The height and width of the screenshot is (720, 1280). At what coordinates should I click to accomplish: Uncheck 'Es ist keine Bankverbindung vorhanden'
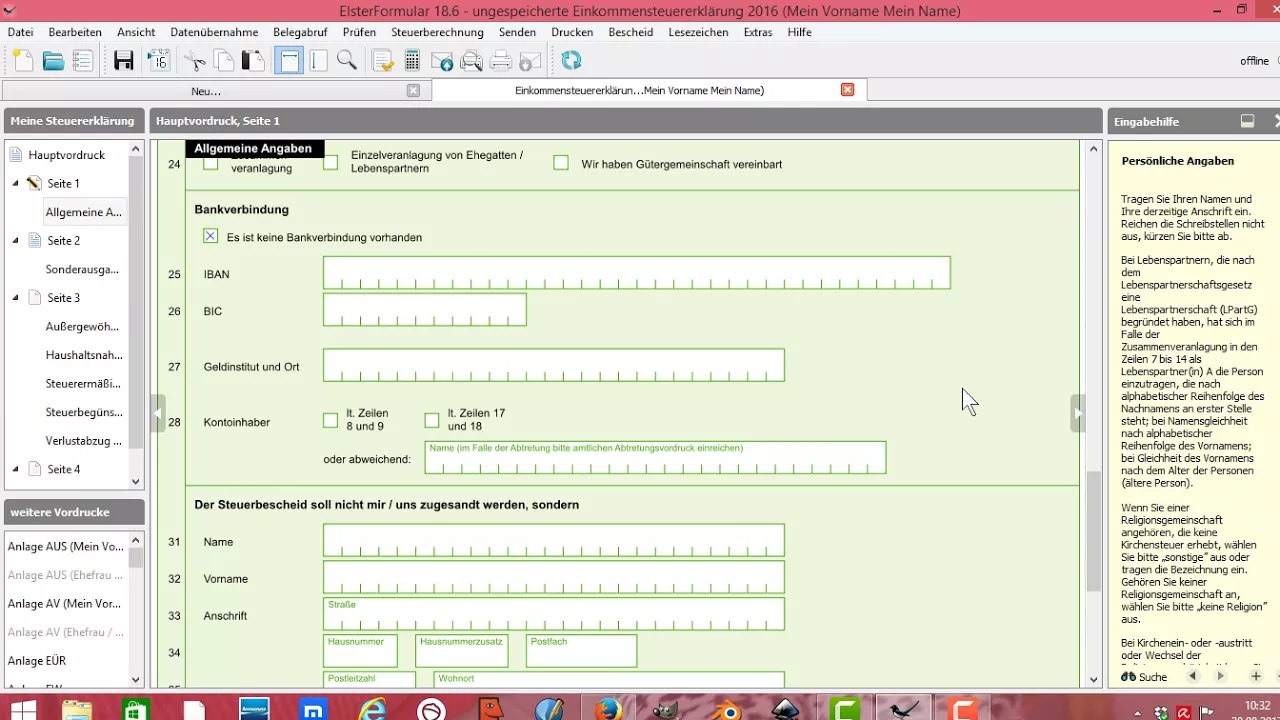(x=210, y=236)
